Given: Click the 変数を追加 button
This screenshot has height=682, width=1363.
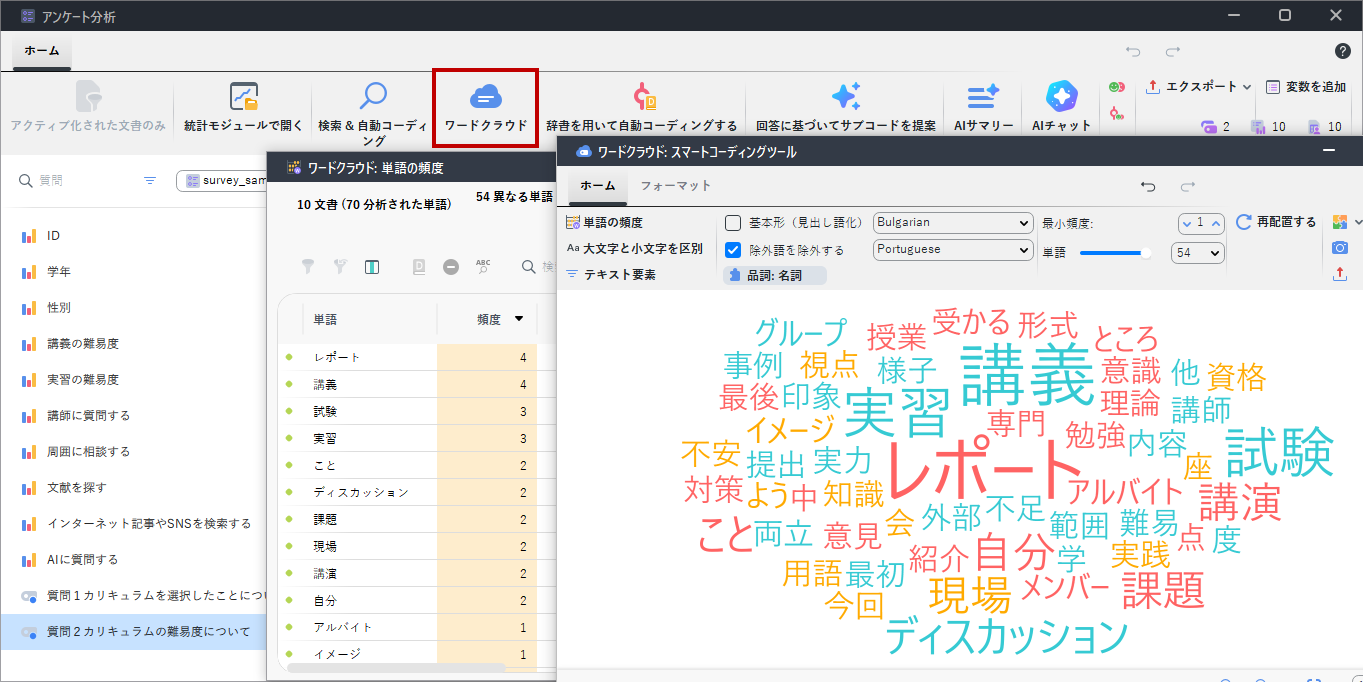Looking at the screenshot, I should [1305, 87].
